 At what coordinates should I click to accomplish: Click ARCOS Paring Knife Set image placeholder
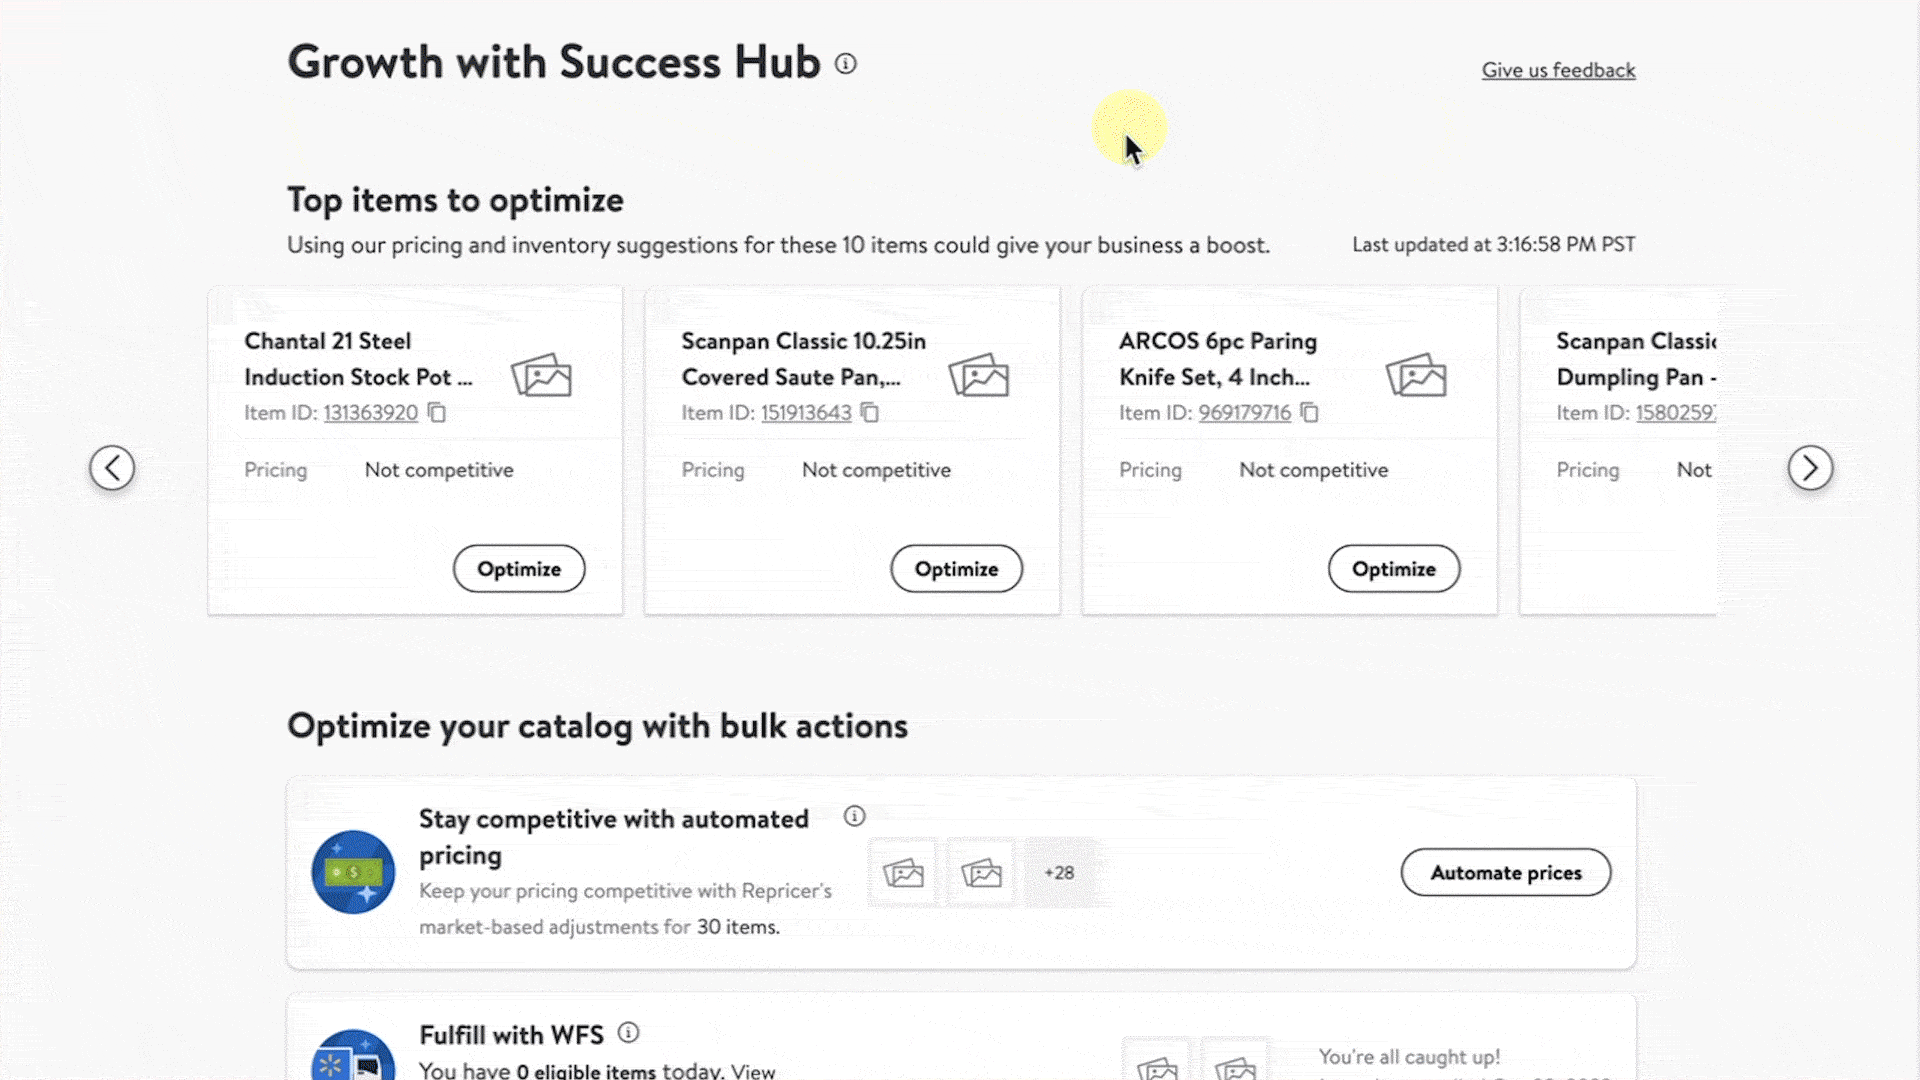(x=1416, y=376)
